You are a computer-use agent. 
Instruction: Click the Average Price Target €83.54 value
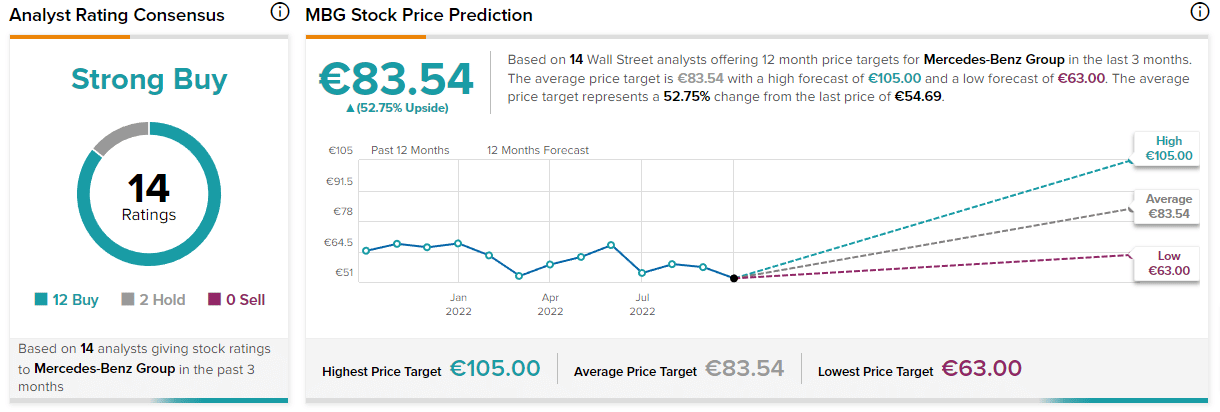pyautogui.click(x=744, y=369)
